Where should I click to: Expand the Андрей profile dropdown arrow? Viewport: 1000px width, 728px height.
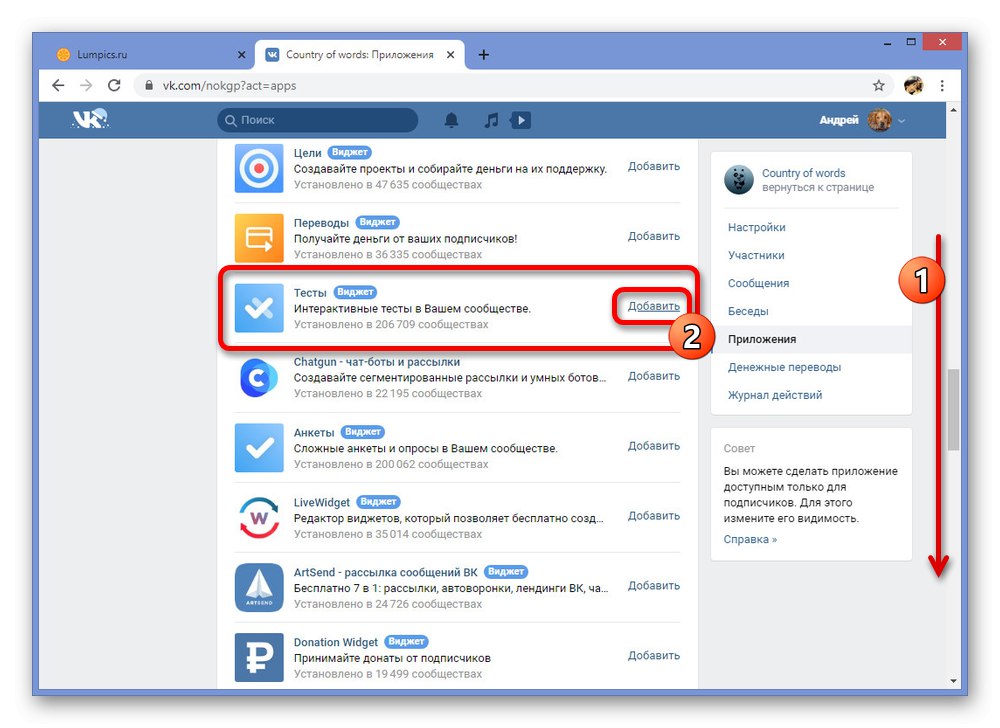(x=901, y=120)
